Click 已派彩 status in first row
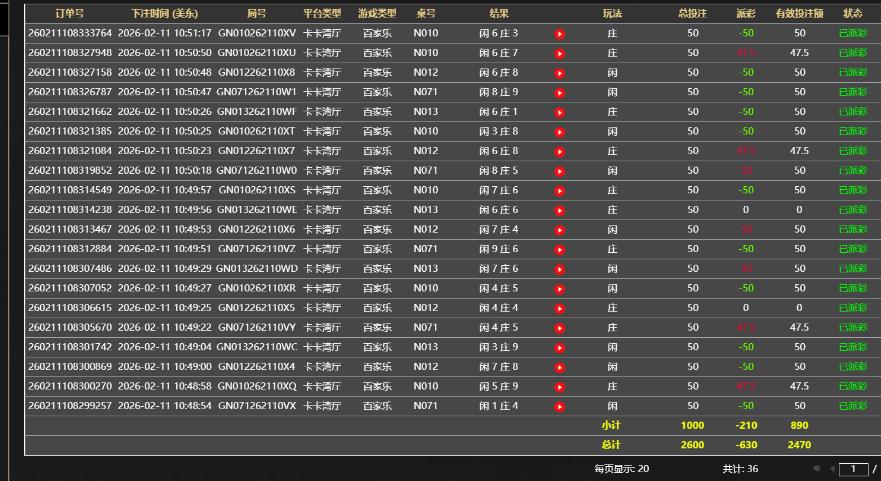 click(852, 34)
